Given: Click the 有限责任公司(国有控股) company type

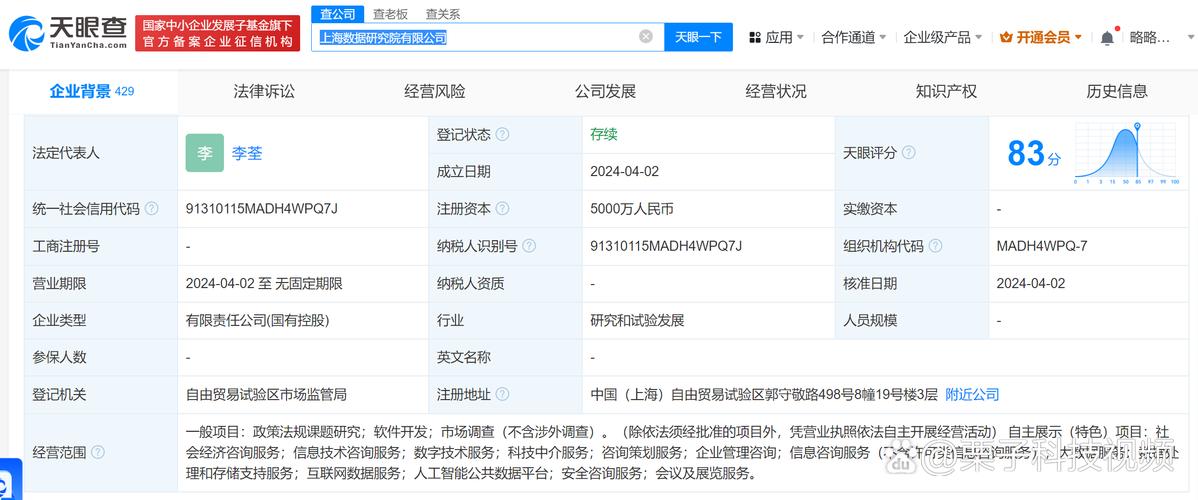Looking at the screenshot, I should pos(257,320).
